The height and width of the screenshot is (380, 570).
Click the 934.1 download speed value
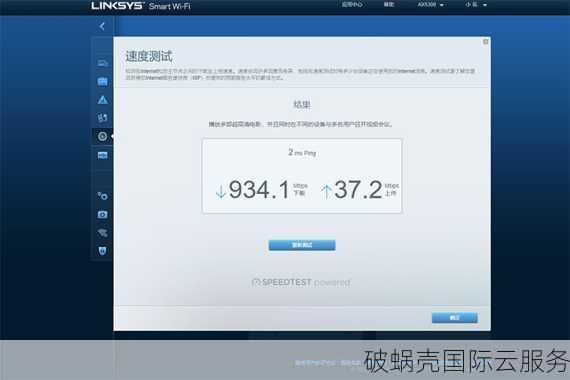tap(259, 190)
